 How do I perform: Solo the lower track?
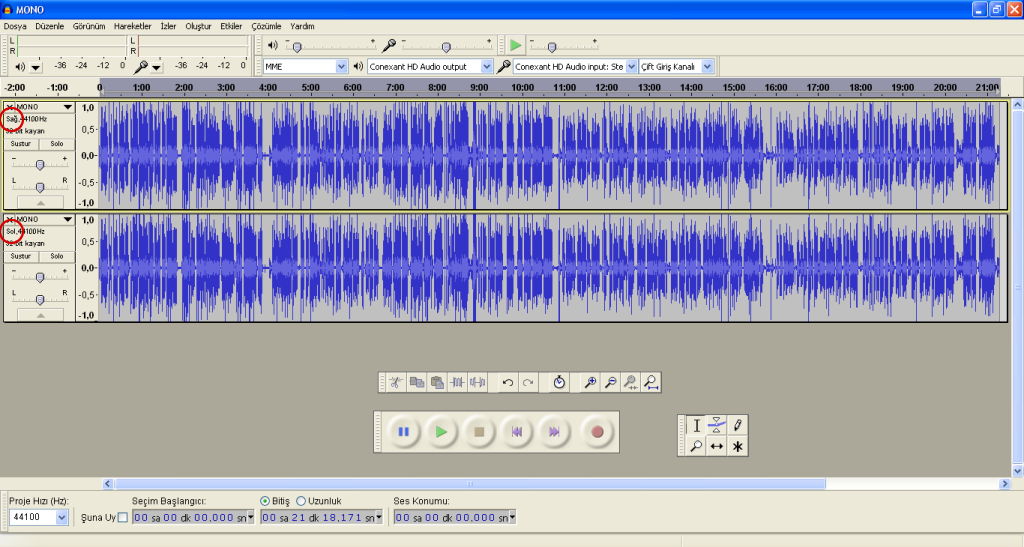tap(57, 257)
